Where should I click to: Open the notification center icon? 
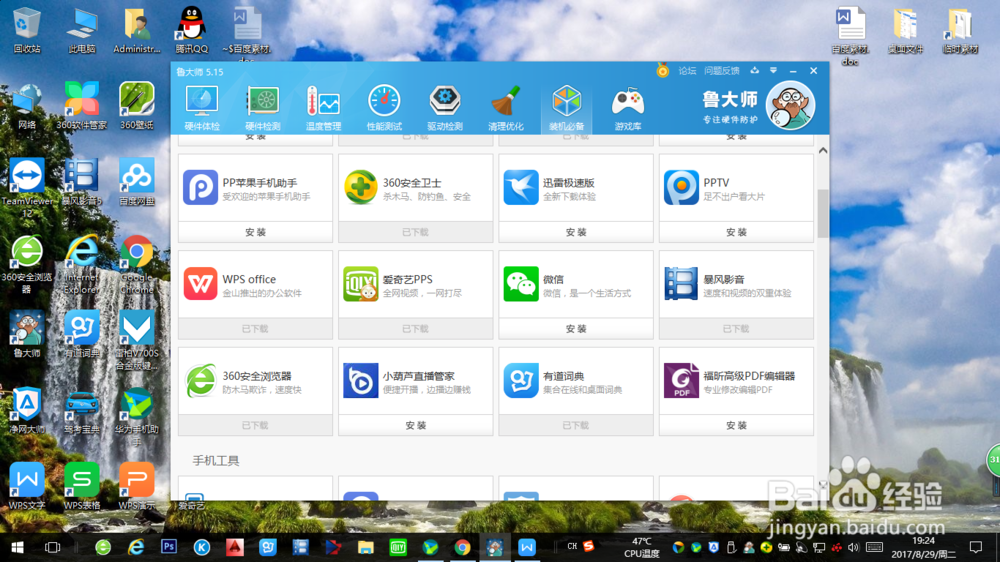975,547
